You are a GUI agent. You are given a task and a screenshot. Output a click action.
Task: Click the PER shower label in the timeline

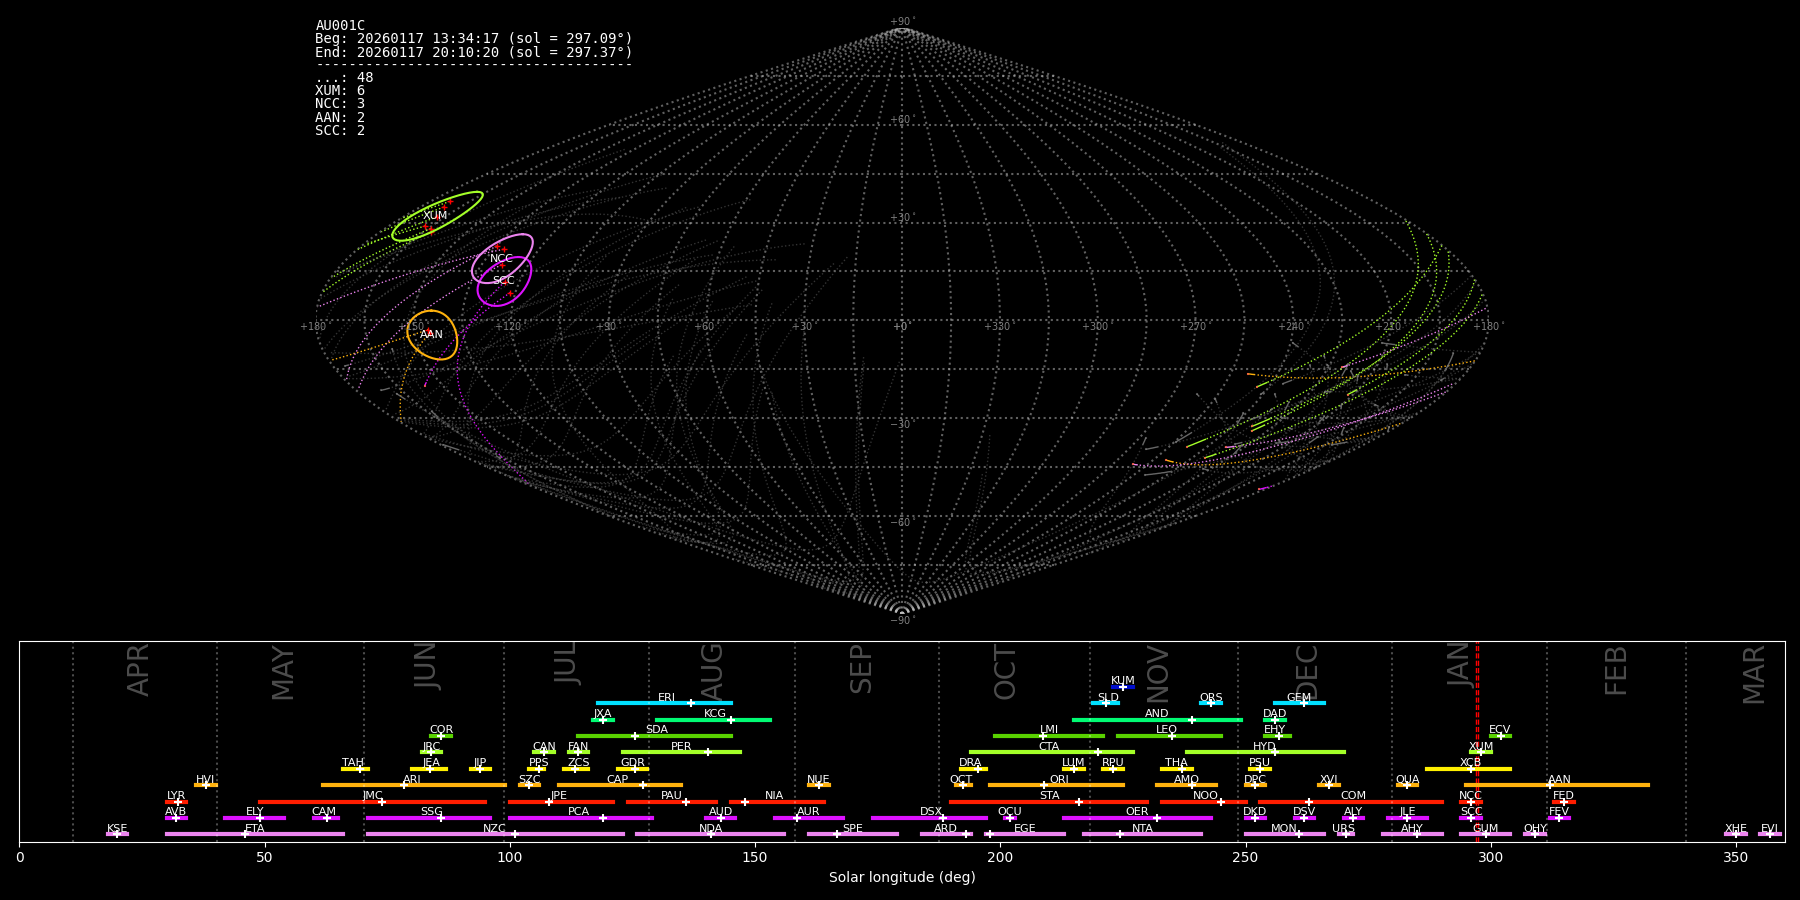681,747
